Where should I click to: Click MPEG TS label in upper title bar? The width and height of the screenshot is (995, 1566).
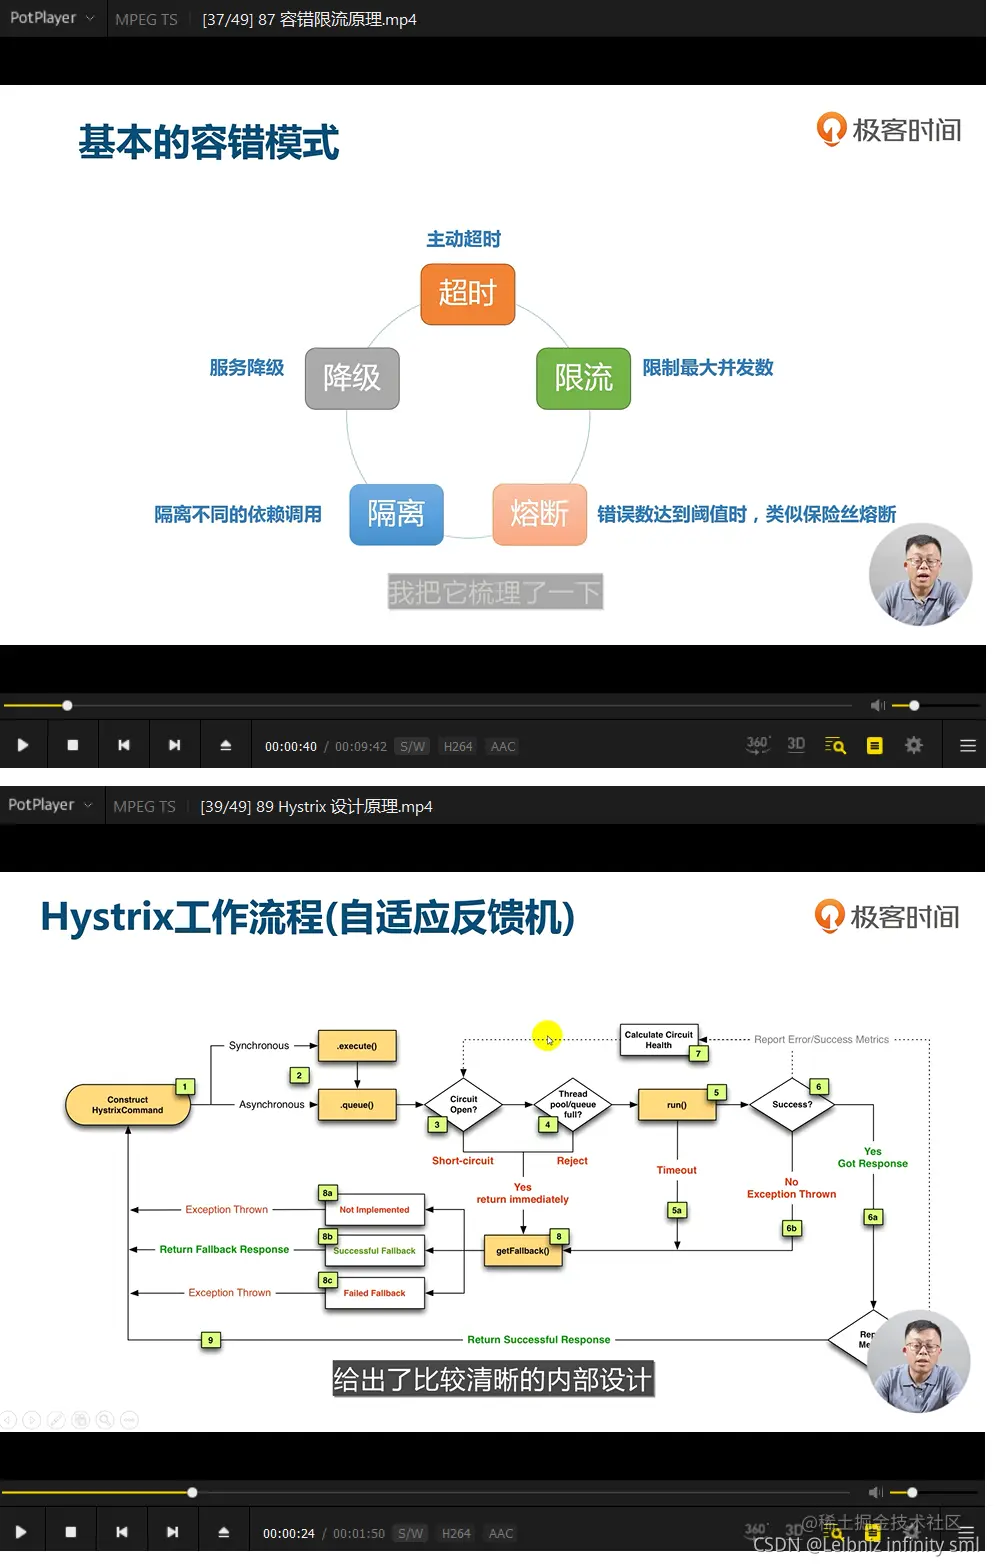(146, 19)
